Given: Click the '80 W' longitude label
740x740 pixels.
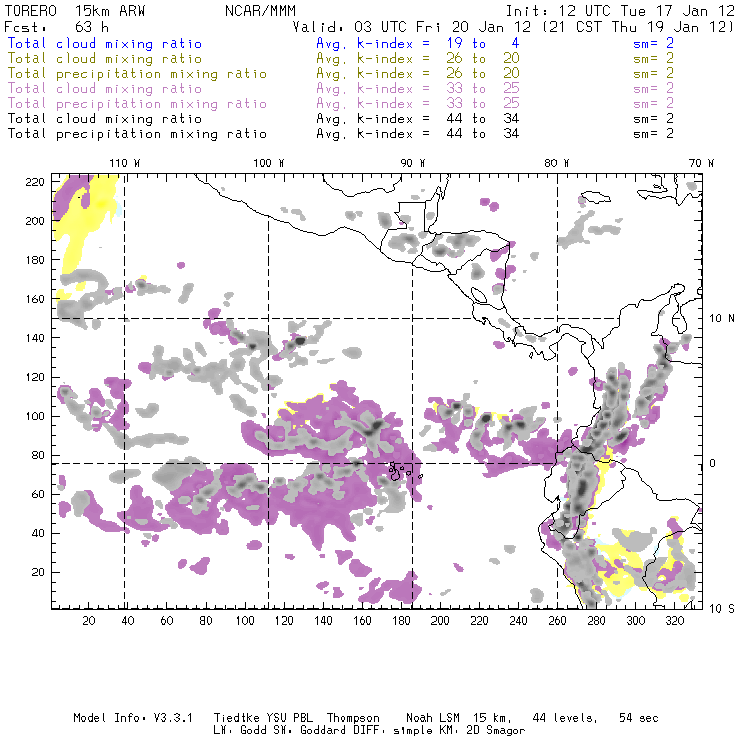Looking at the screenshot, I should point(557,163).
